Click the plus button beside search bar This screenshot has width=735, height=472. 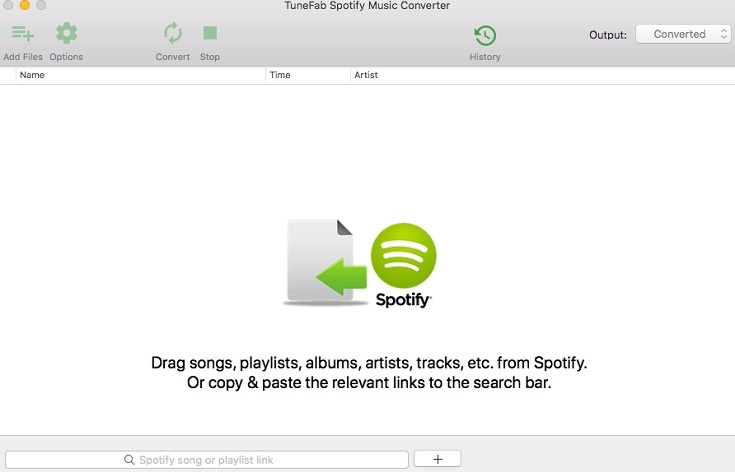coord(437,459)
